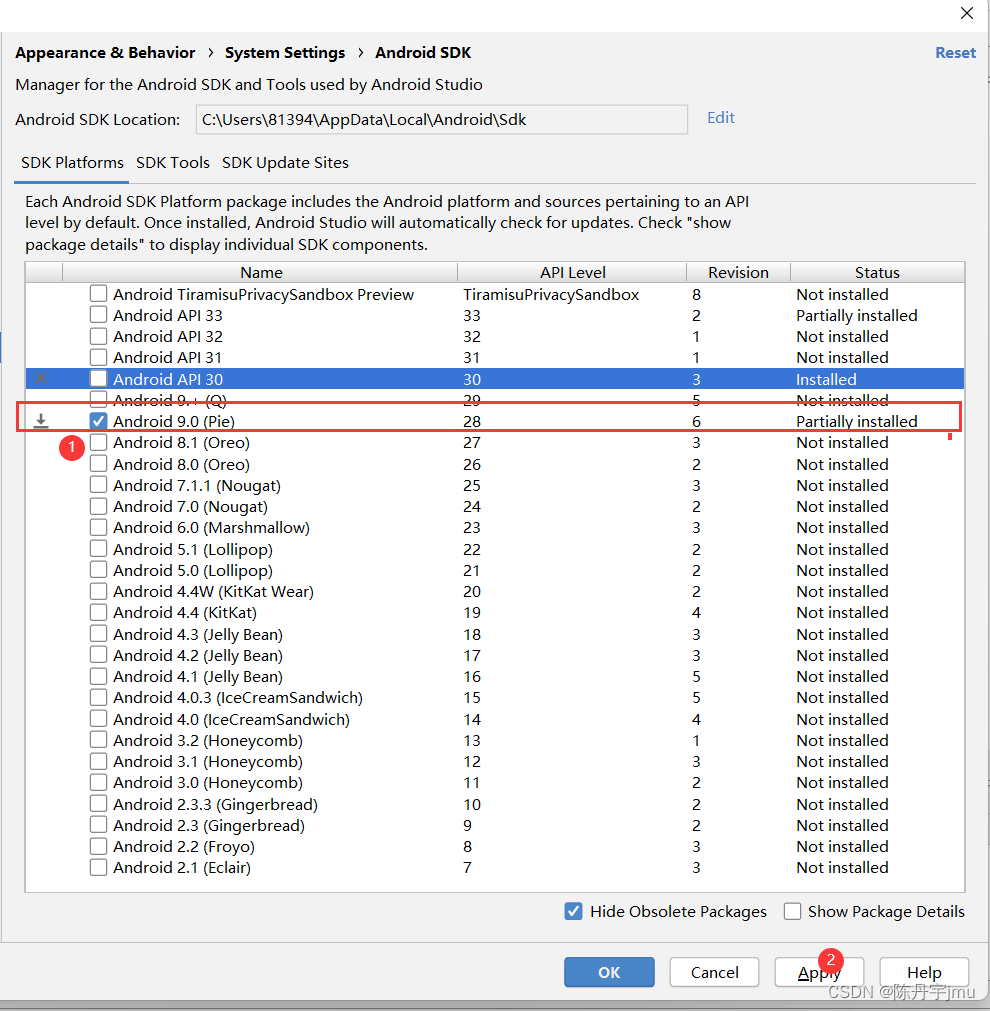Switch to the SDK Tools tab
The image size is (990, 1011).
click(173, 162)
